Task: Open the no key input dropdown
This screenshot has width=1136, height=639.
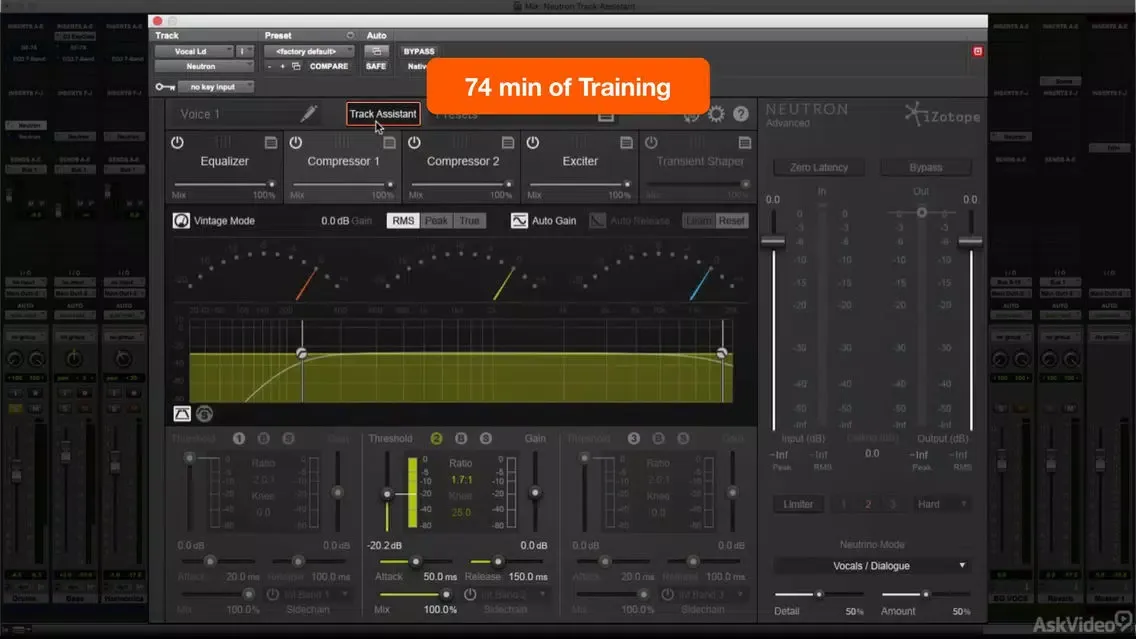Action: click(215, 87)
